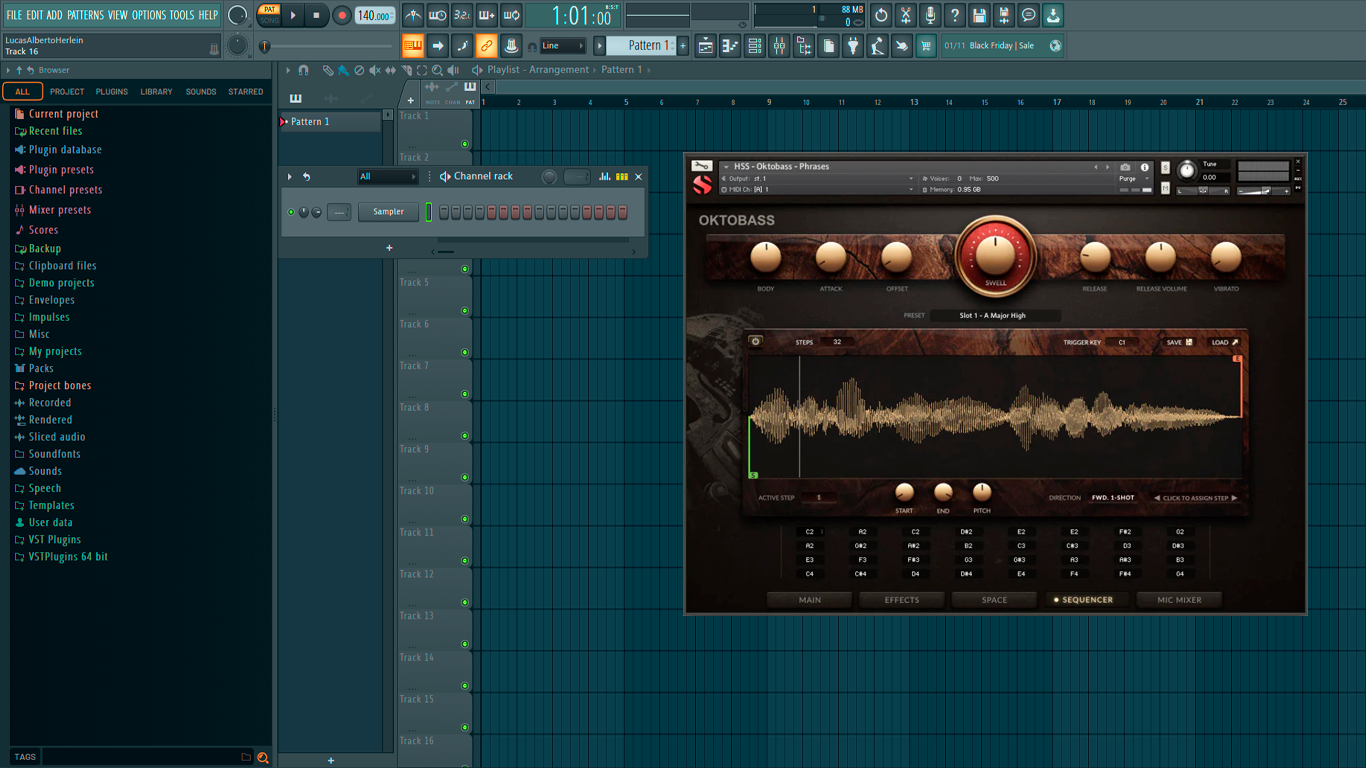Switch Oktobass to EFFECTS tab
The height and width of the screenshot is (768, 1366).
coord(901,600)
